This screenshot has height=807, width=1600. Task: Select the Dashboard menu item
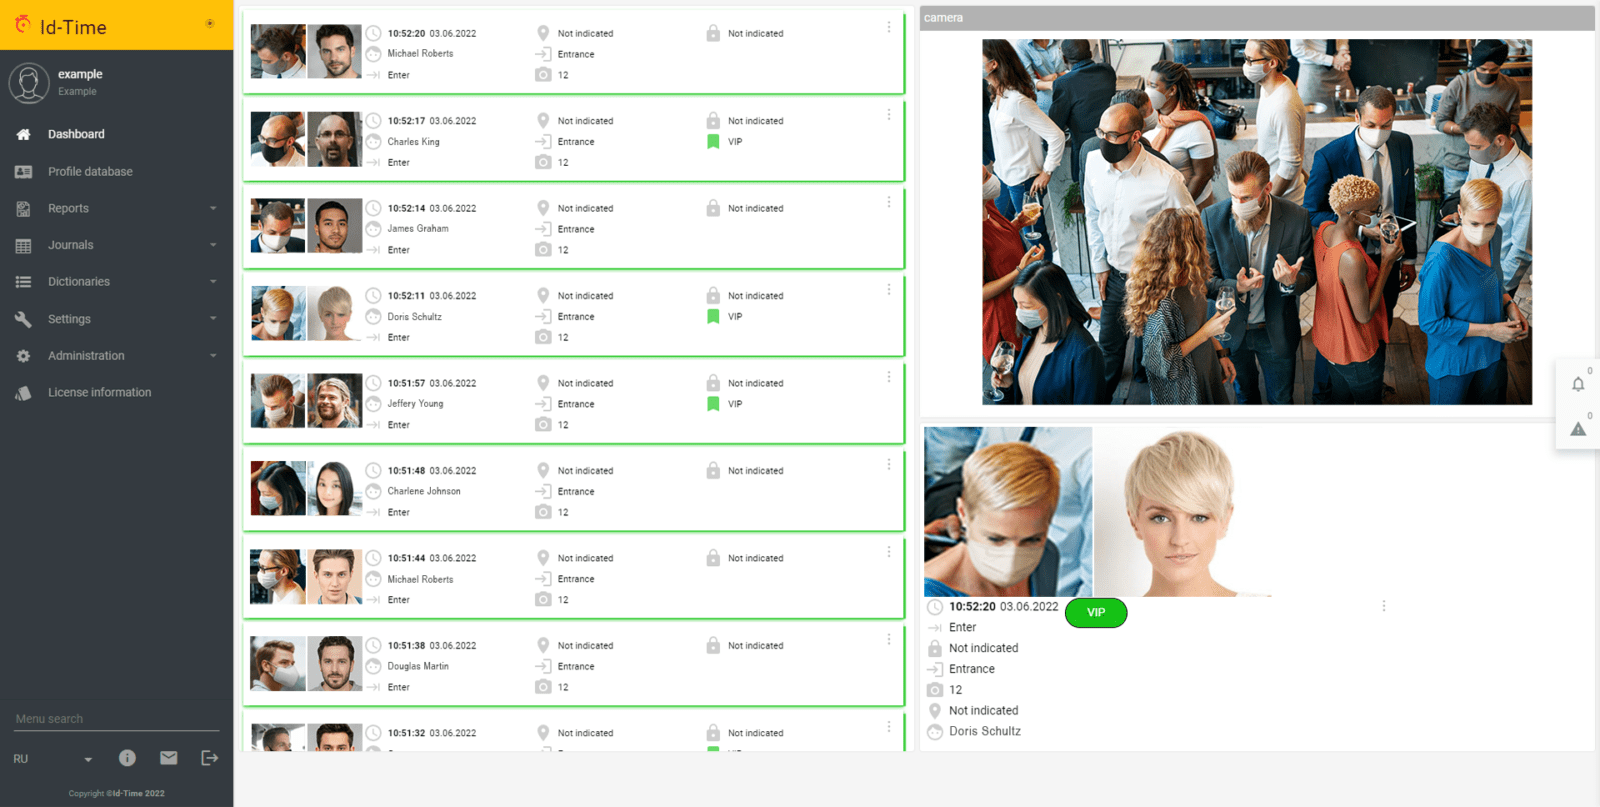coord(76,134)
